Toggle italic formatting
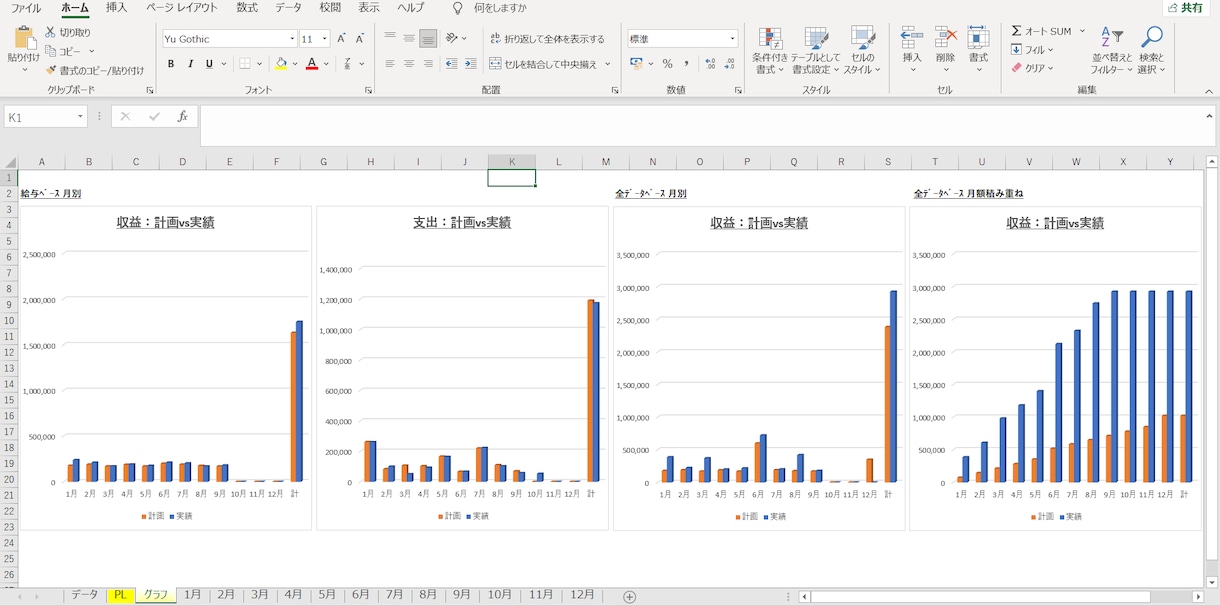This screenshot has height=606, width=1220. coord(190,64)
